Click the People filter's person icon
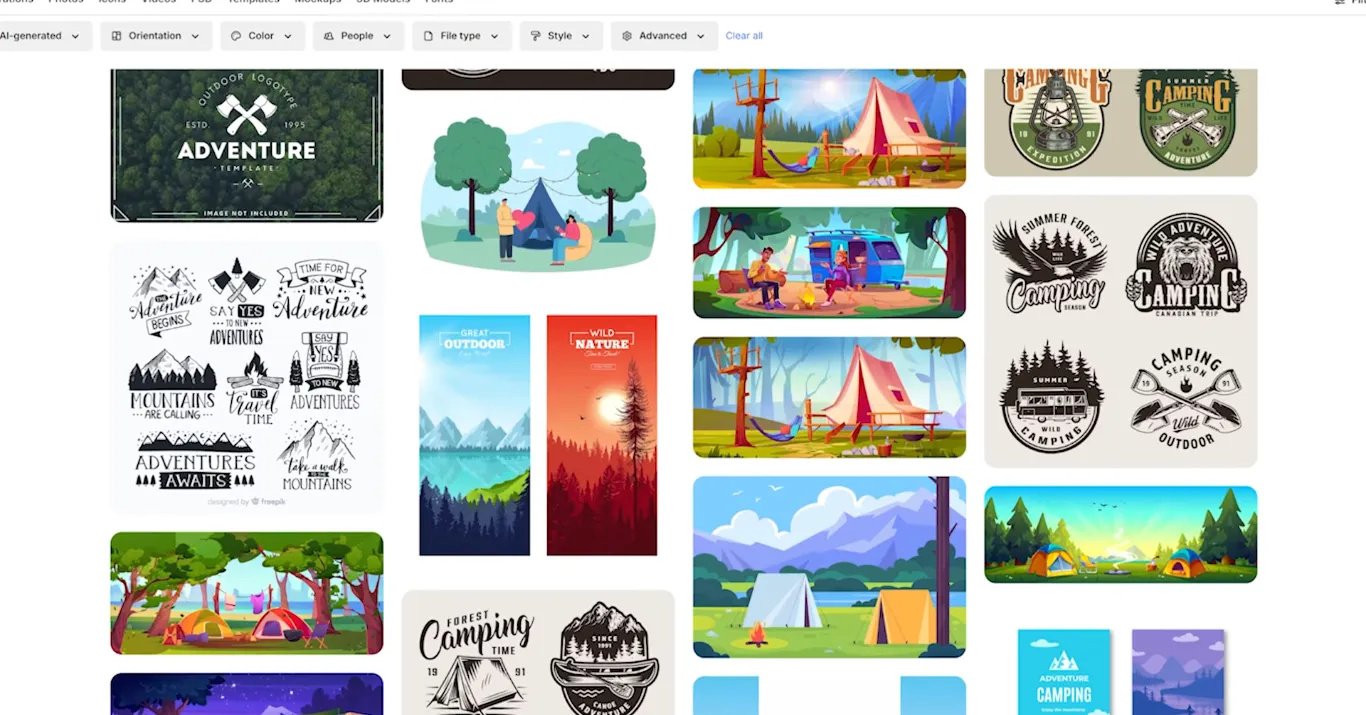1366x715 pixels. [327, 35]
